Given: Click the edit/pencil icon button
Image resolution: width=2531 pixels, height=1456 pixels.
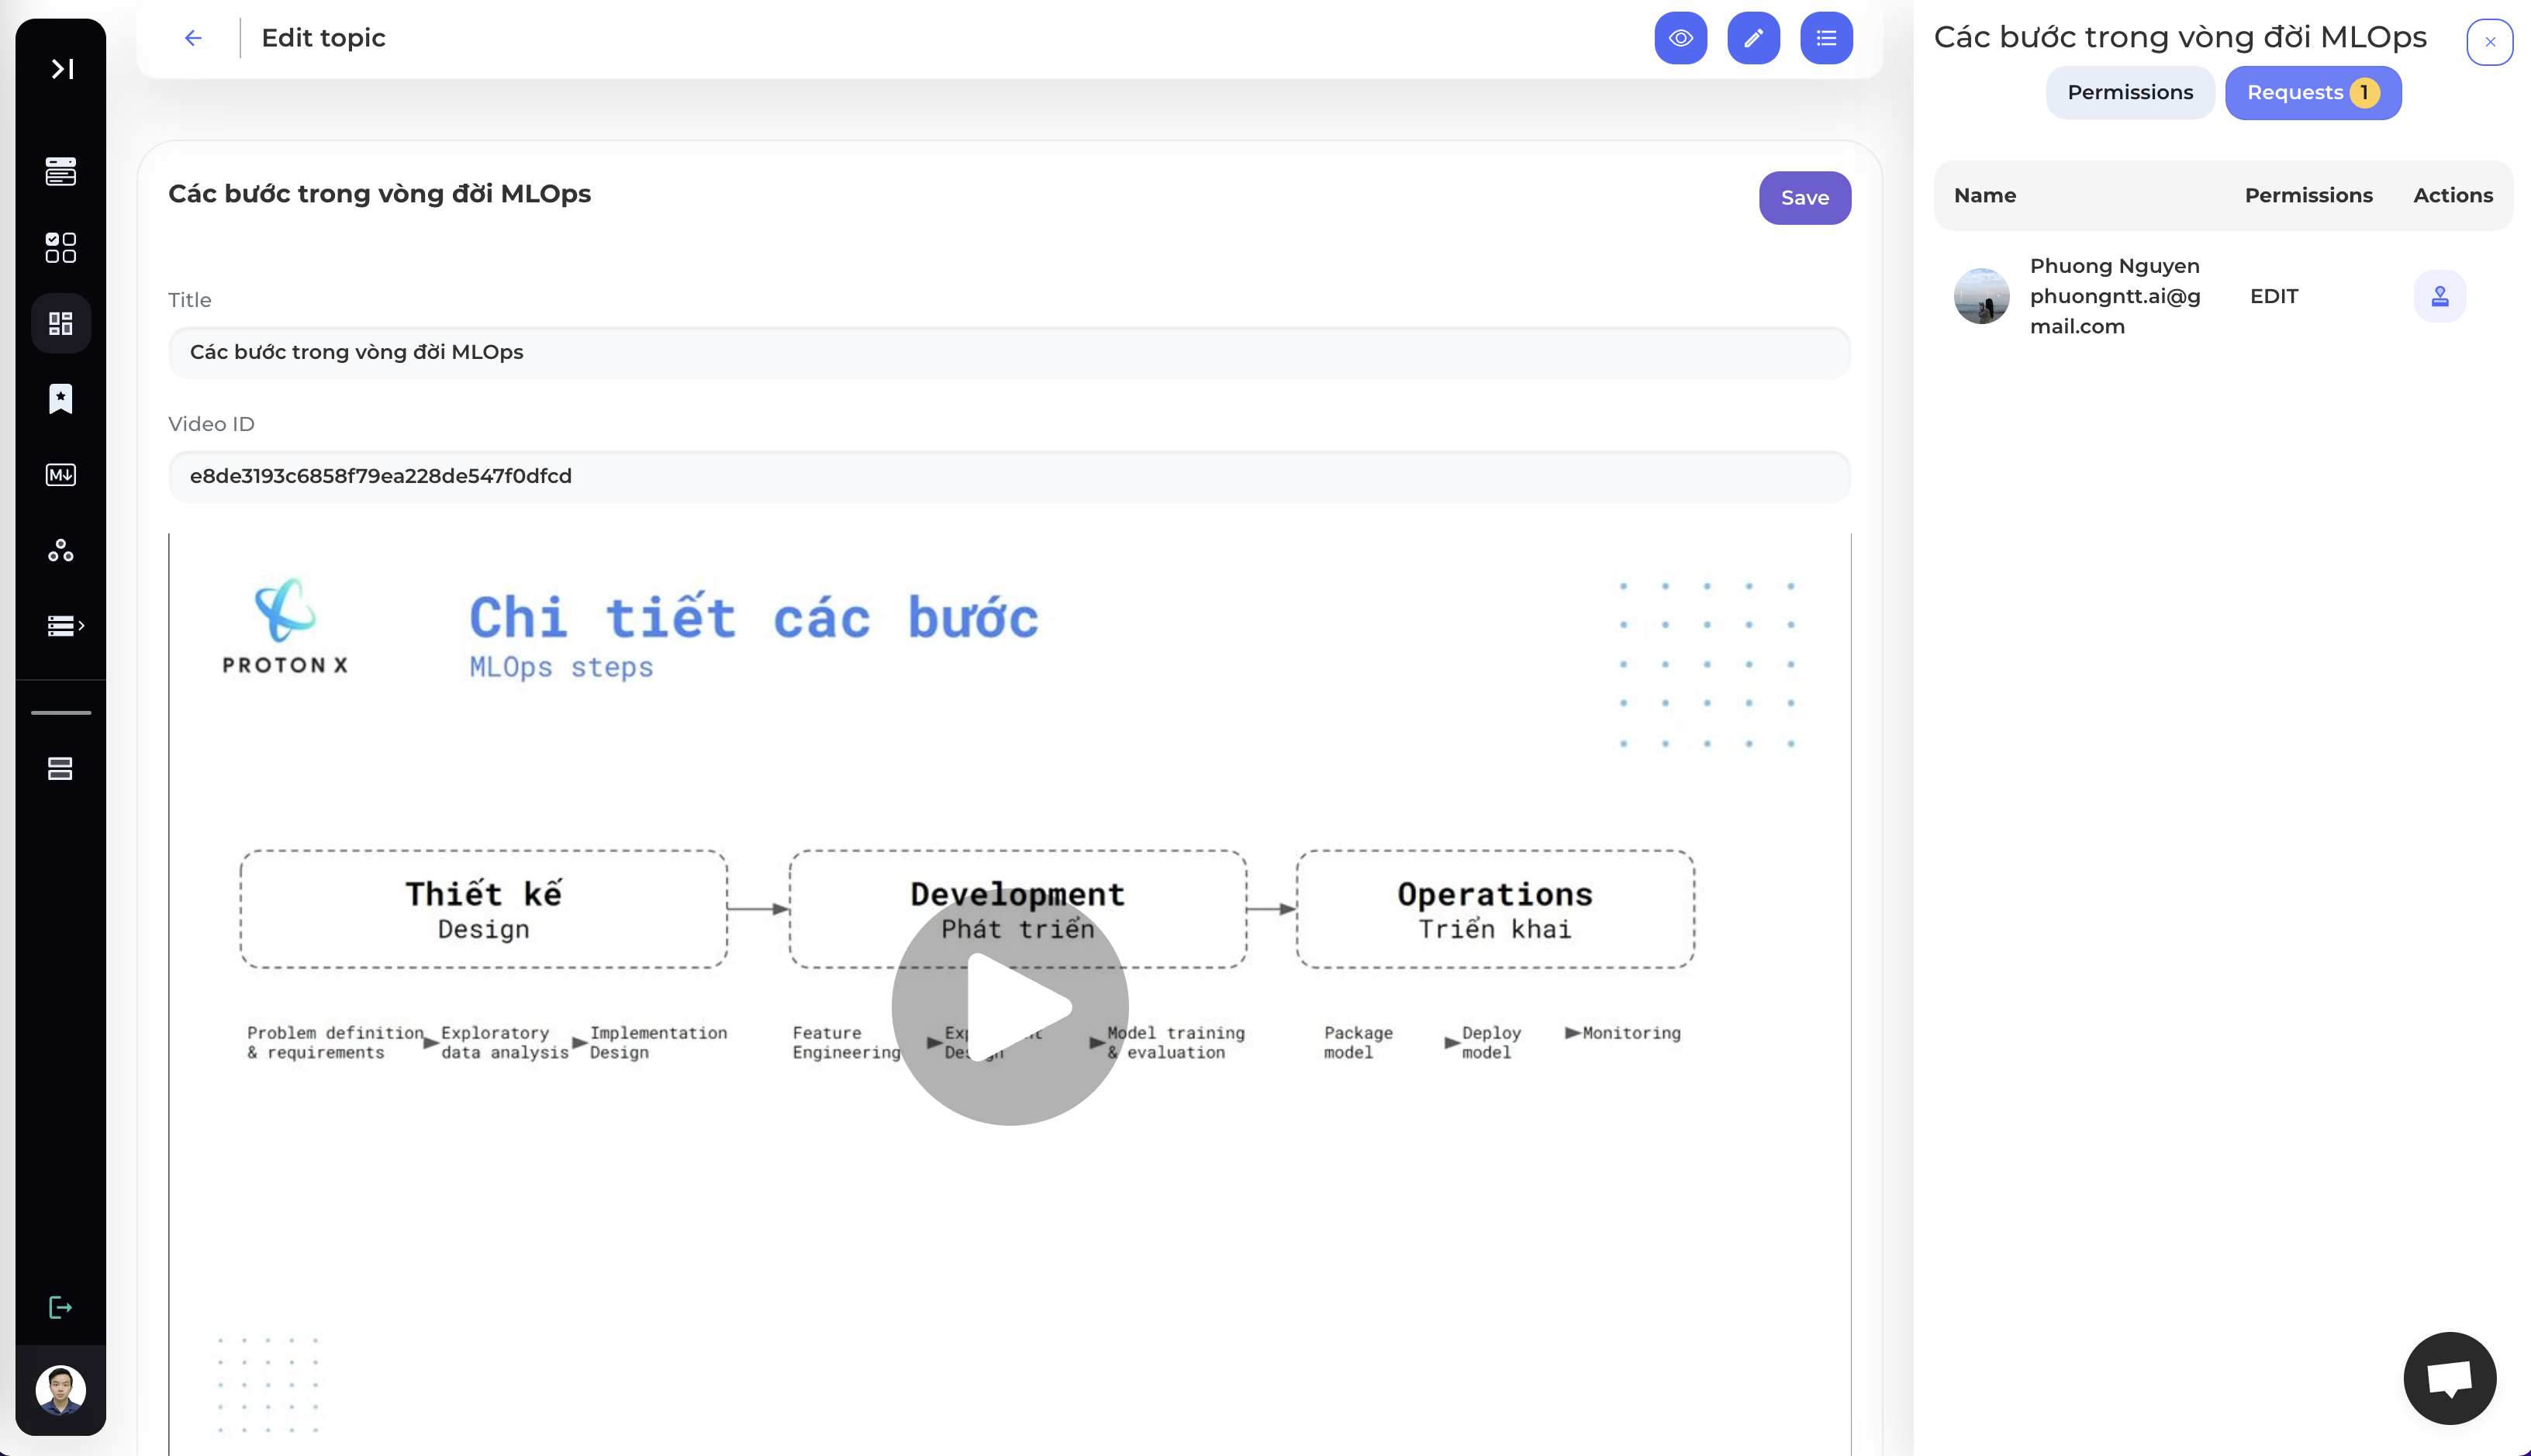Looking at the screenshot, I should click(1754, 38).
